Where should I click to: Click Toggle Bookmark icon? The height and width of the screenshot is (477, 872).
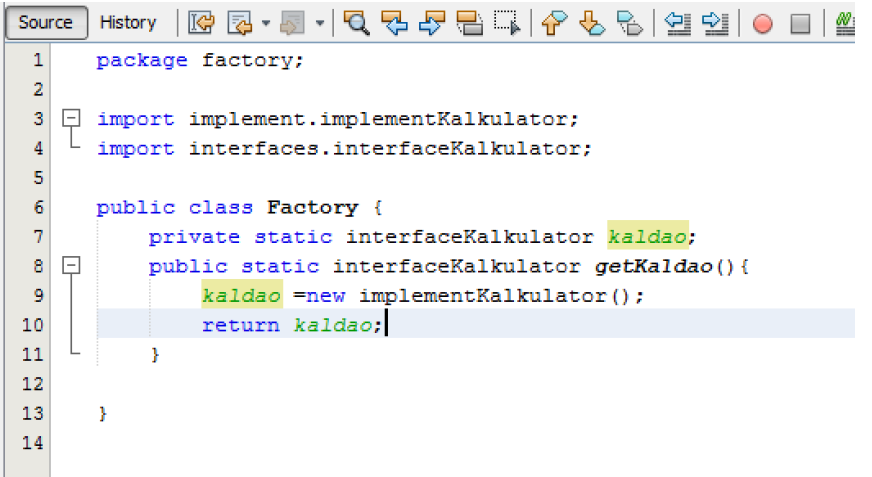(630, 23)
